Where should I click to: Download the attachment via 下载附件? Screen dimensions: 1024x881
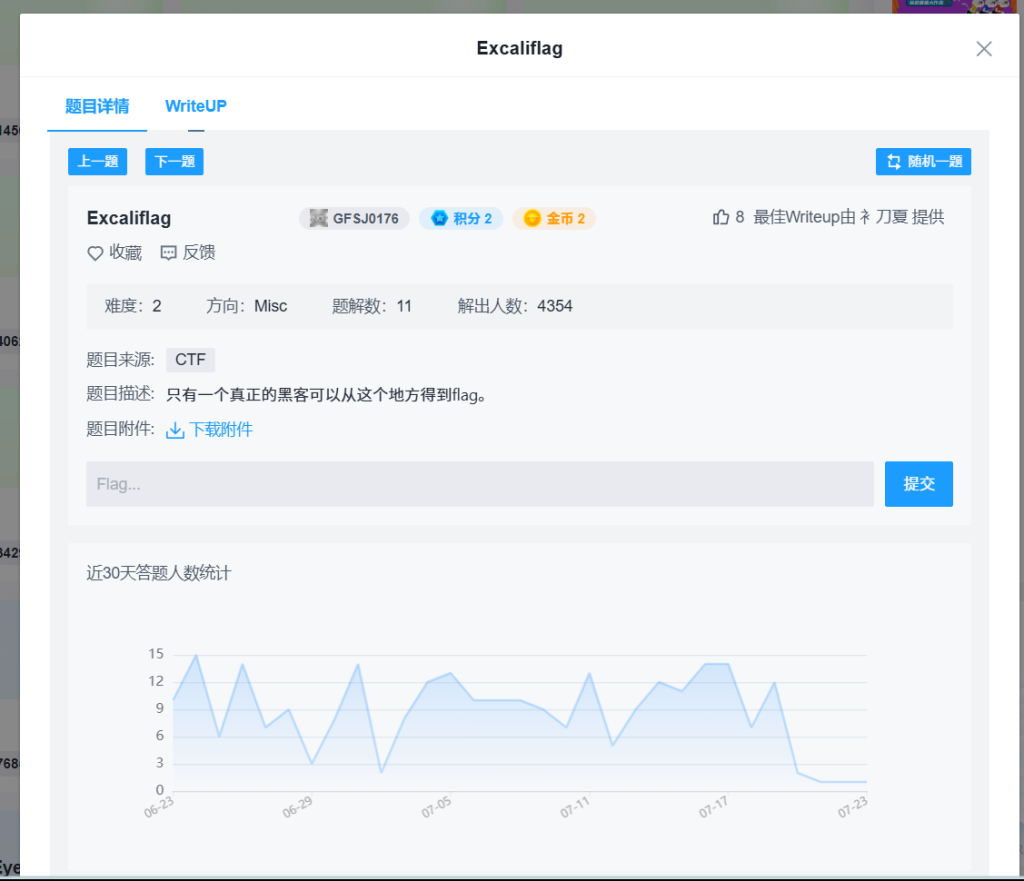point(210,430)
